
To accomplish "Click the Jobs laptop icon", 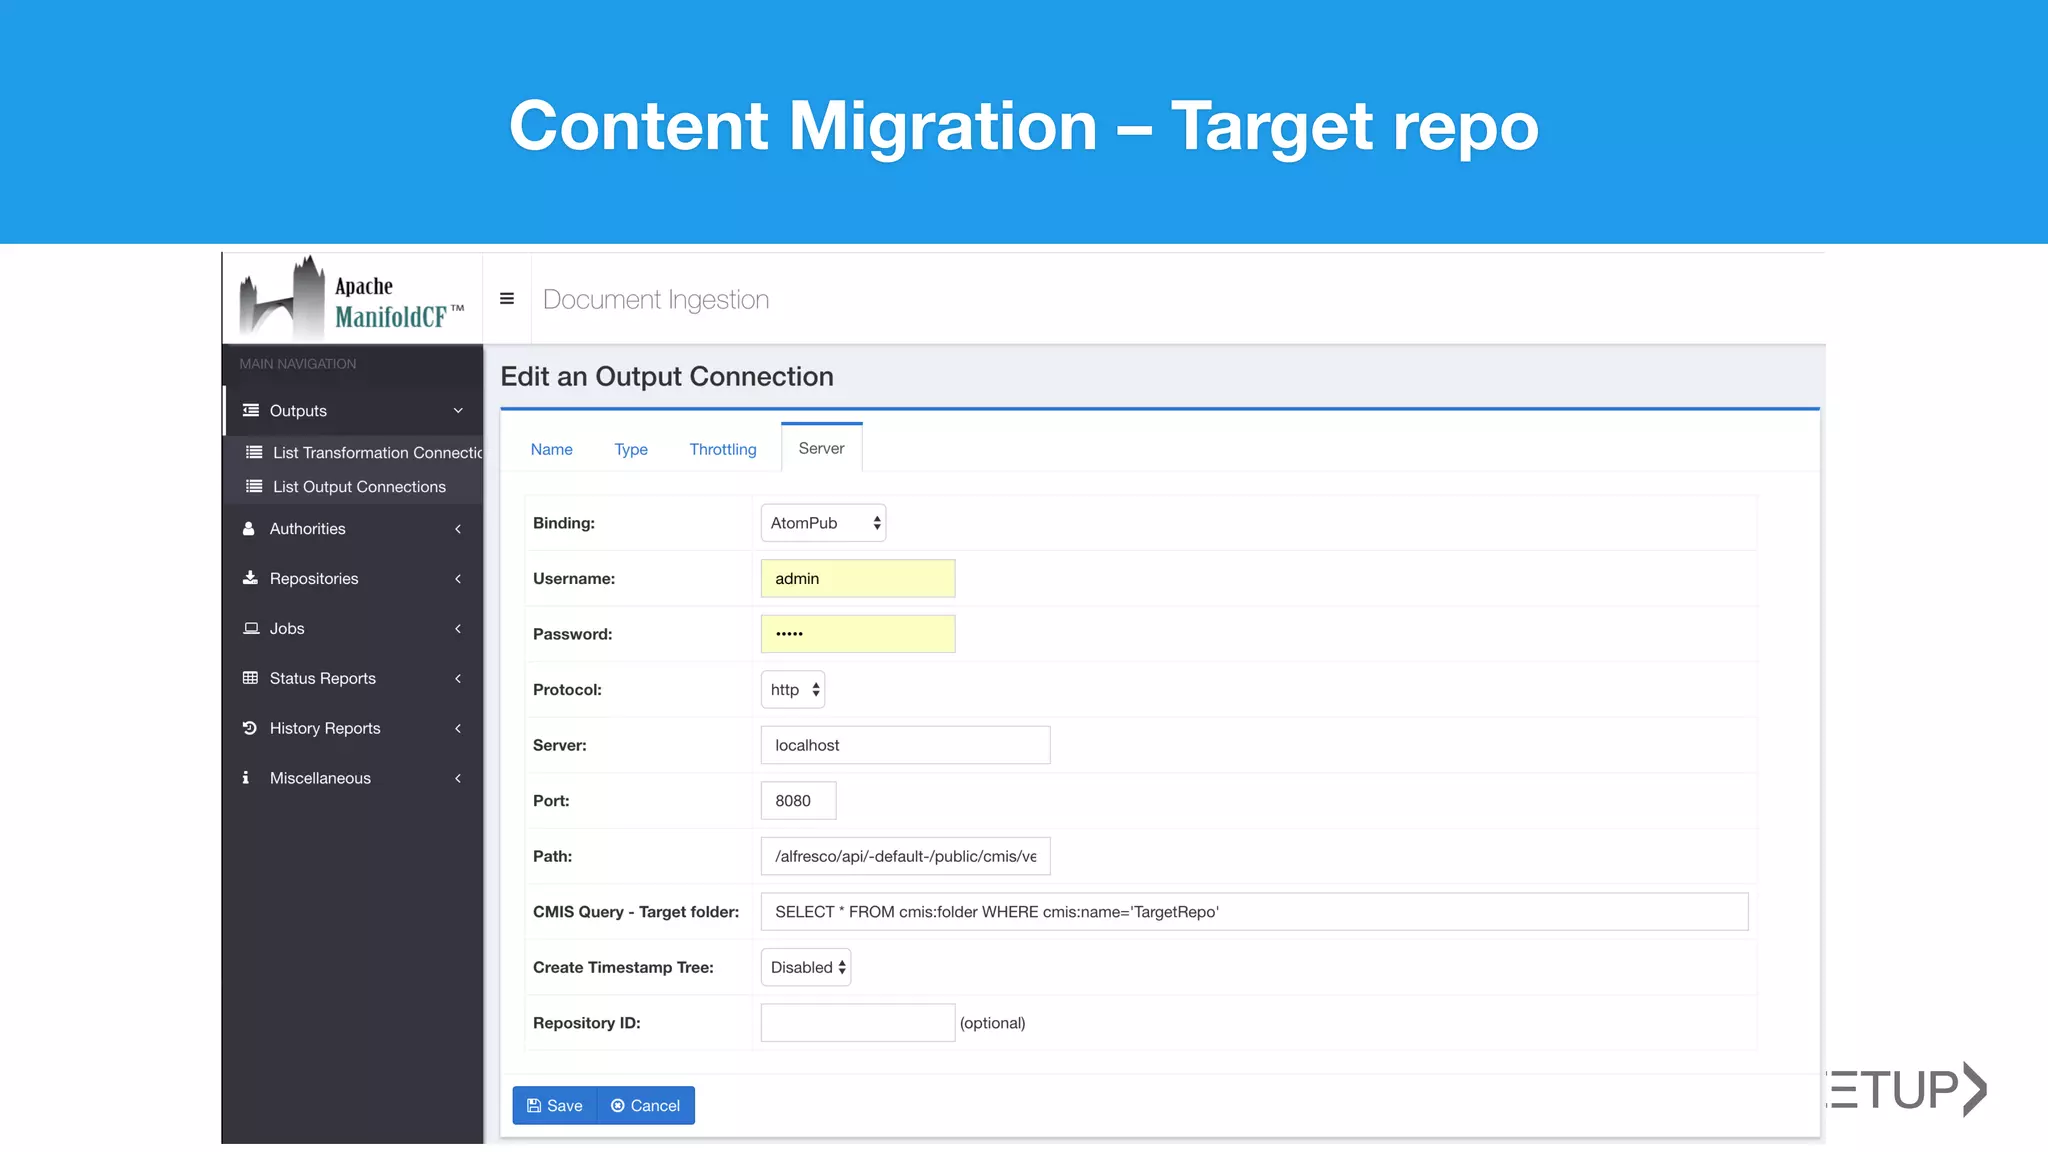I will point(251,629).
